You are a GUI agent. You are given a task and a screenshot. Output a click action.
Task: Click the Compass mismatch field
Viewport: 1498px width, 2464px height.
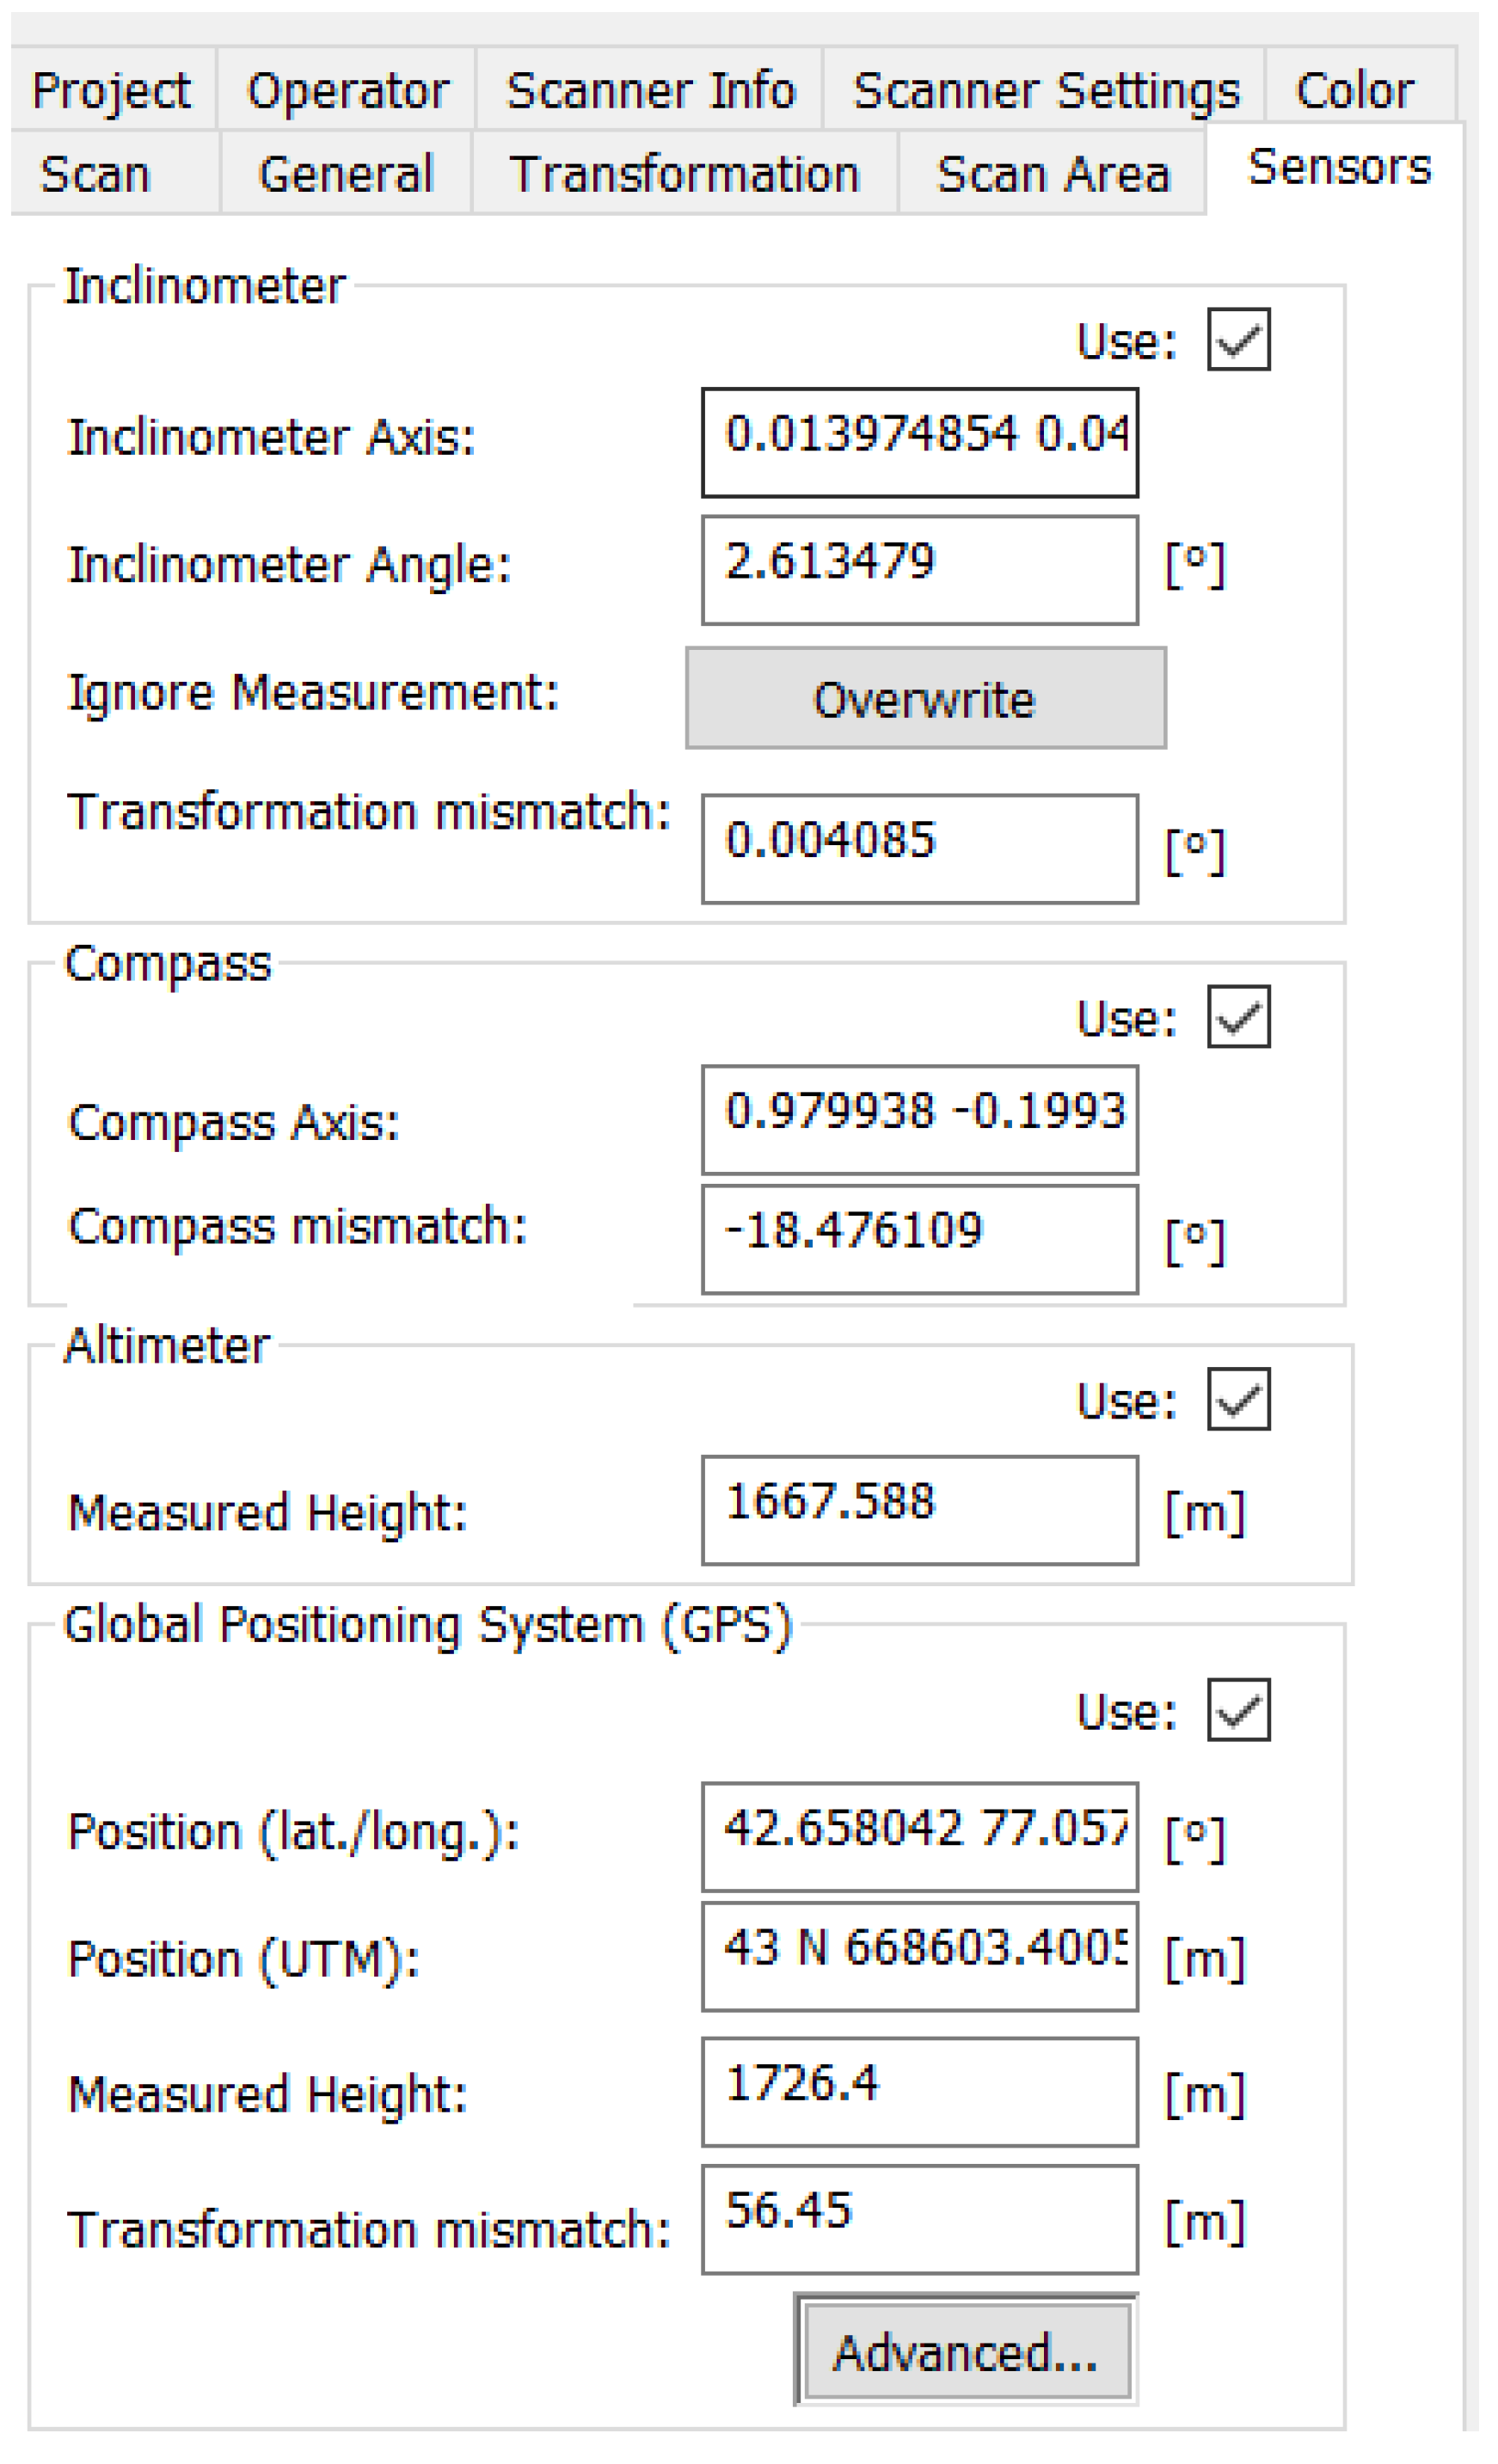(919, 1239)
